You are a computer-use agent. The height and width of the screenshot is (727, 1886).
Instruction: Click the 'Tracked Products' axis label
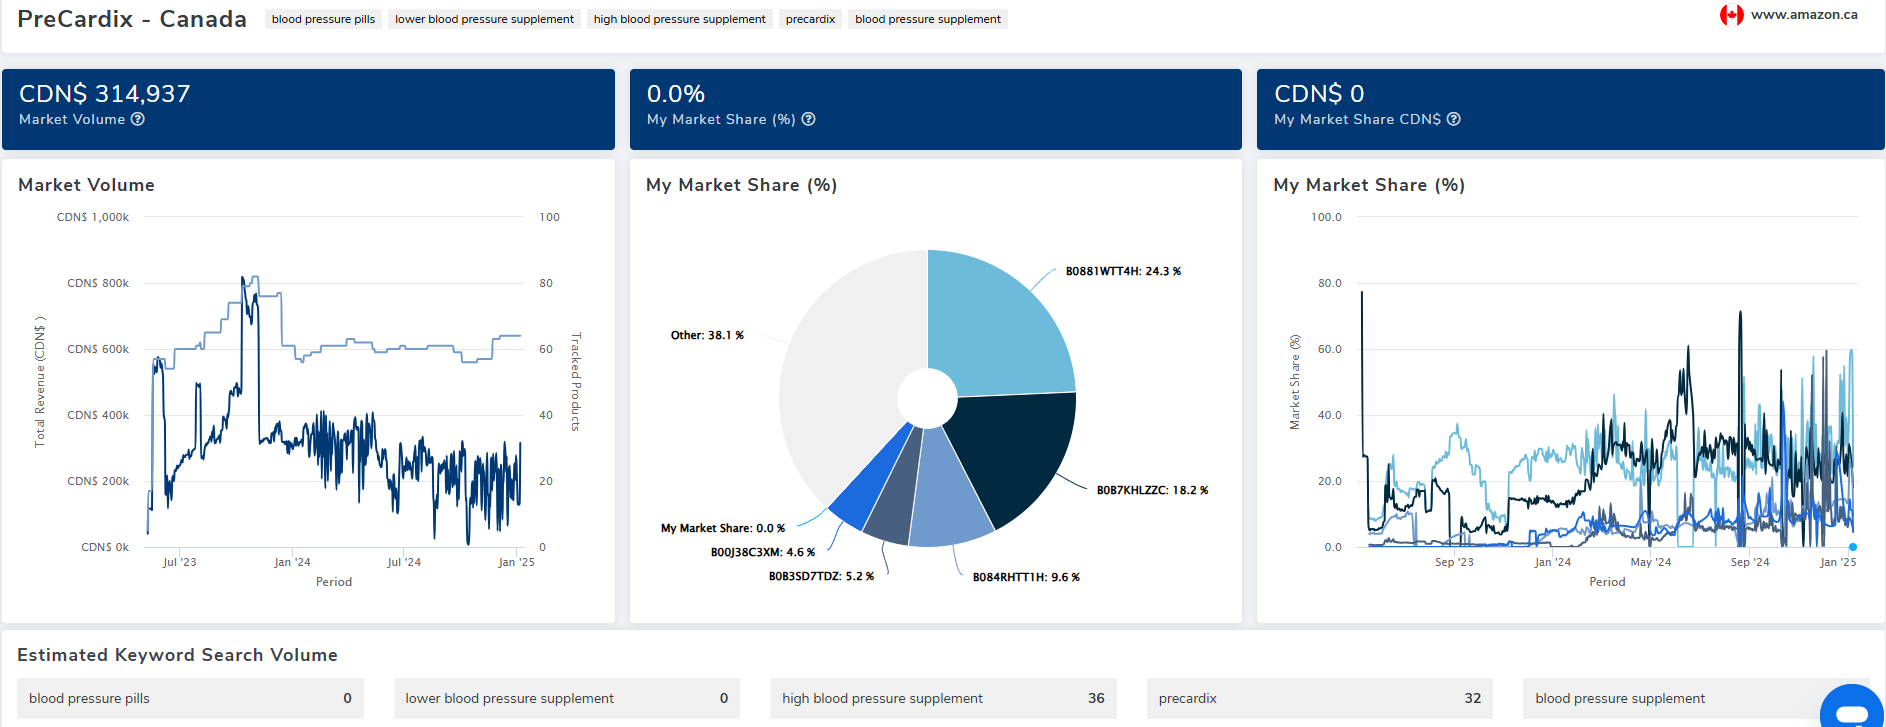click(576, 382)
